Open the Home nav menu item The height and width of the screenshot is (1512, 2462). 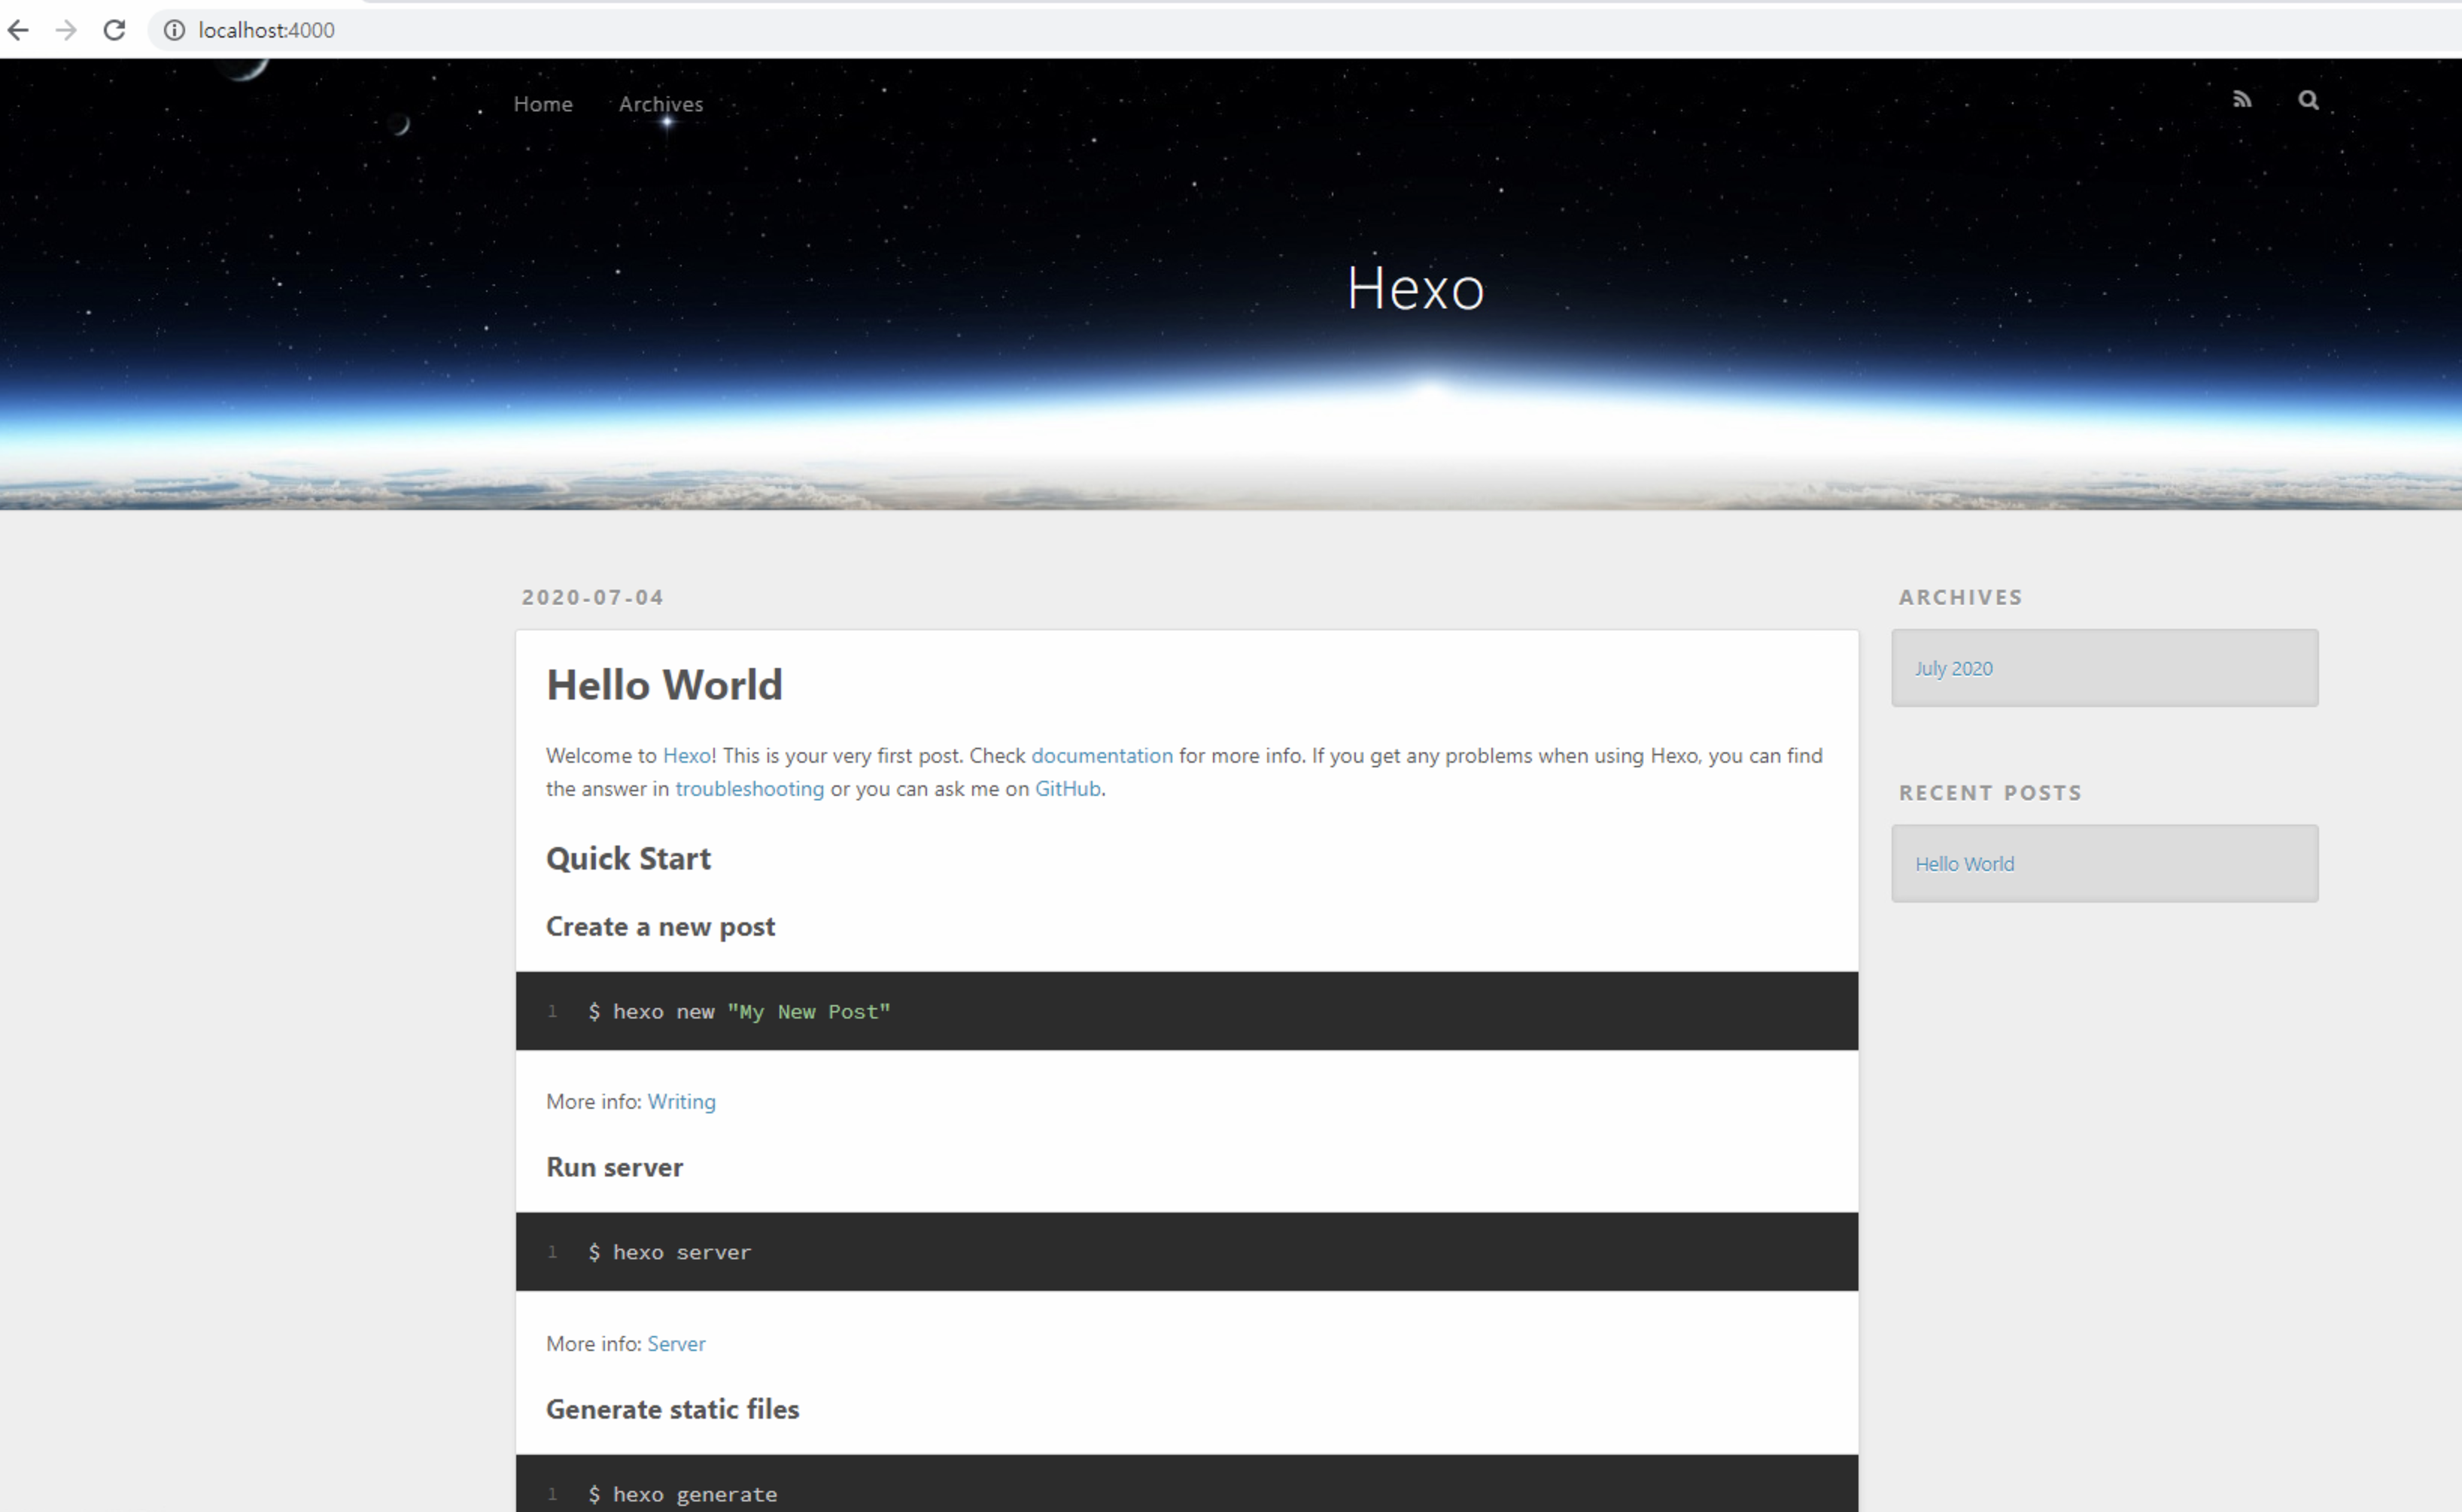click(x=543, y=104)
